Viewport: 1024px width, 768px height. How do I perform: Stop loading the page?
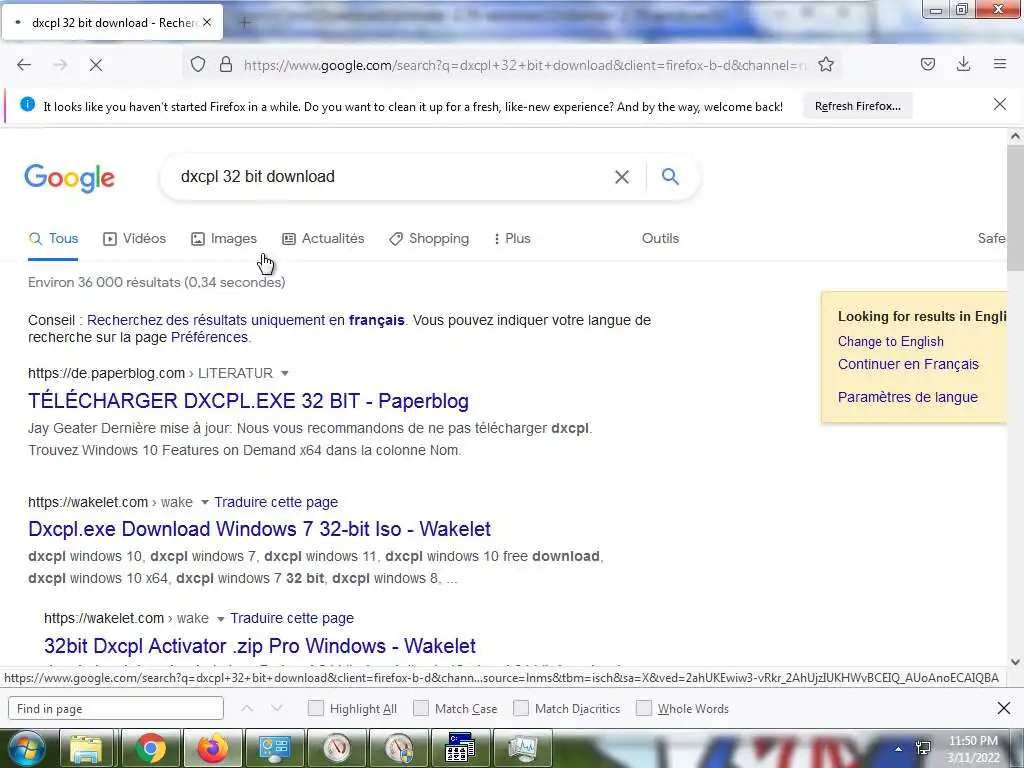click(x=96, y=65)
